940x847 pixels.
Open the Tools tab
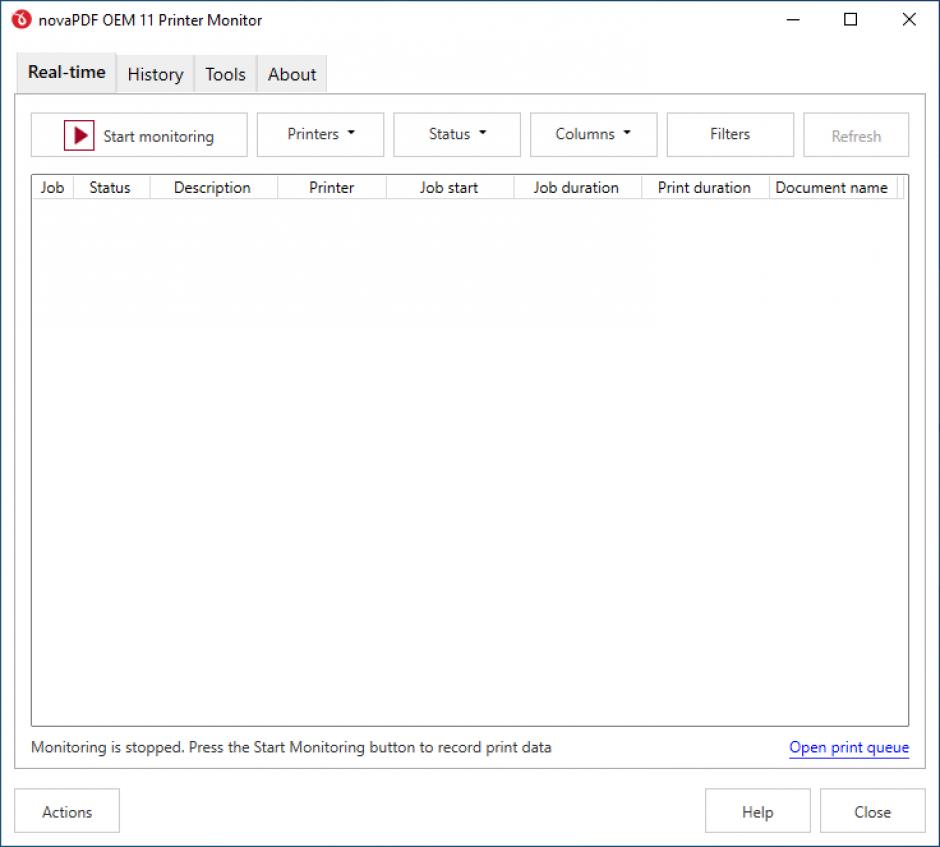[225, 74]
